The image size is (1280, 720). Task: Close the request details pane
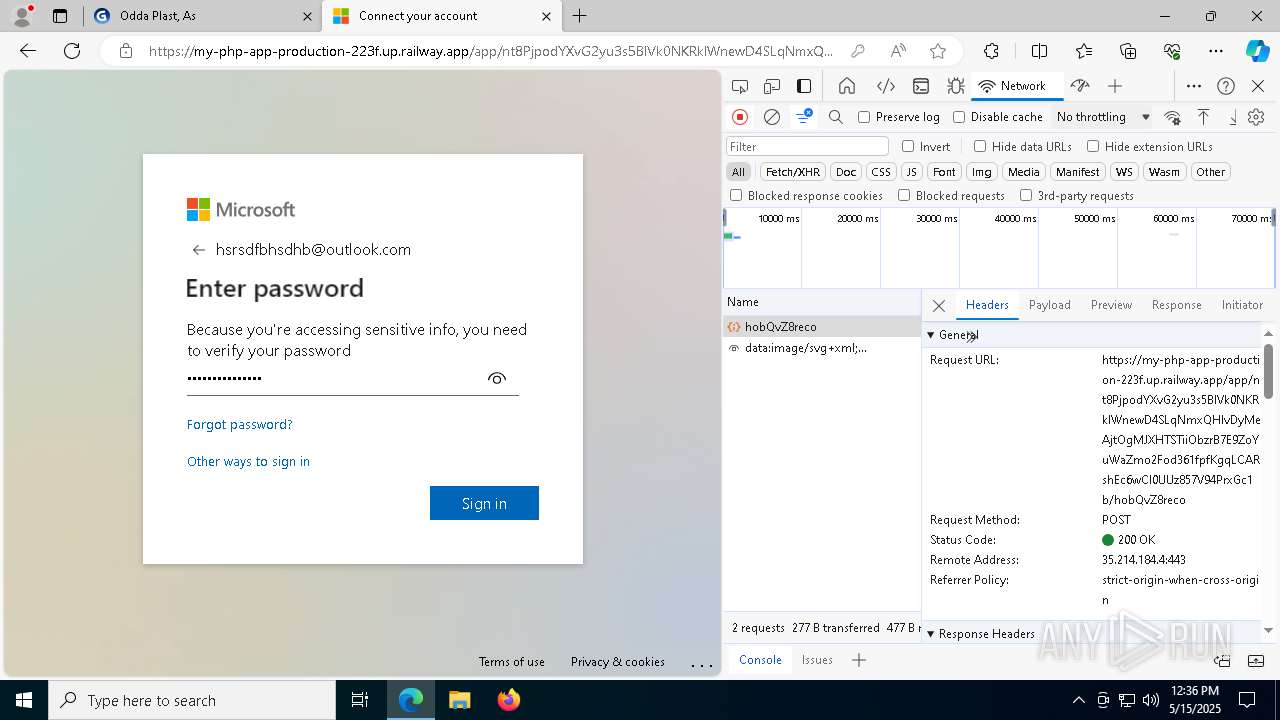tap(938, 306)
